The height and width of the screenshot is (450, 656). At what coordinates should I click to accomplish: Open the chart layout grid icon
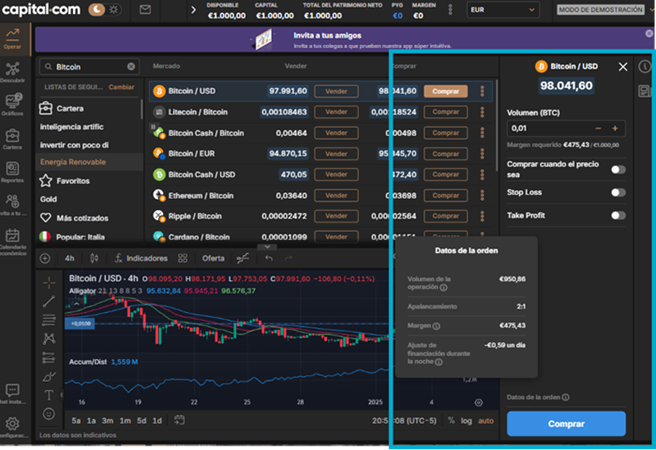pos(182,258)
